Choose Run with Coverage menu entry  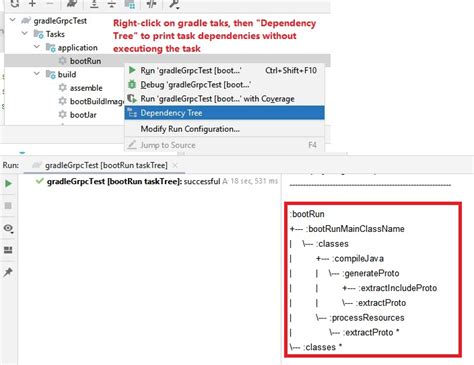(224, 99)
